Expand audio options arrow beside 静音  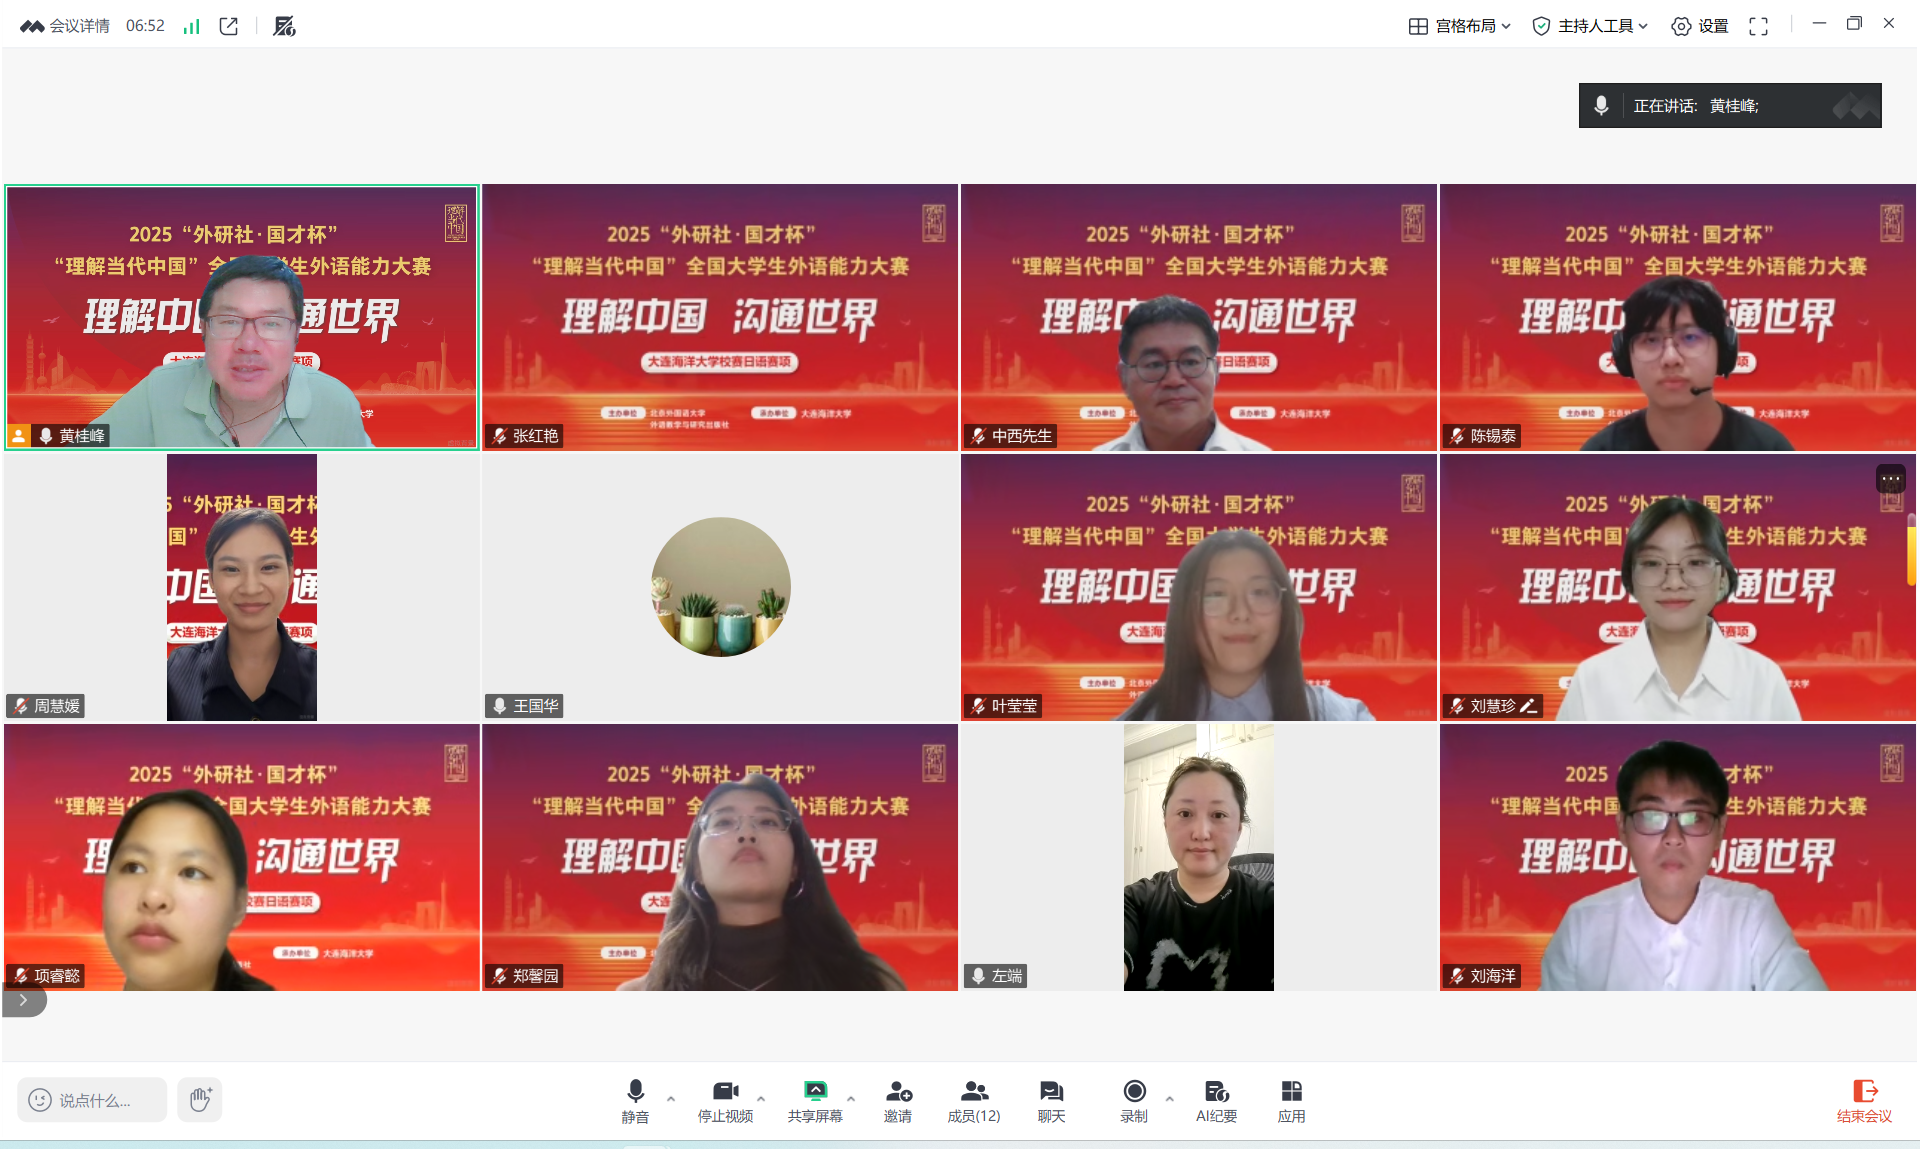click(671, 1098)
